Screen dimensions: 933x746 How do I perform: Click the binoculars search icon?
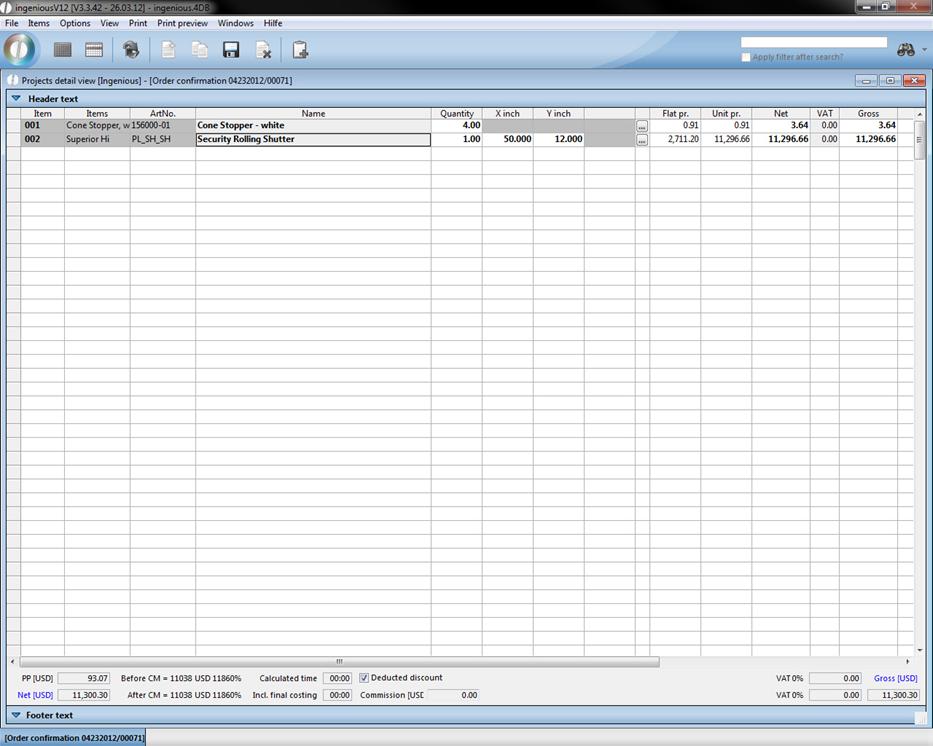click(906, 50)
